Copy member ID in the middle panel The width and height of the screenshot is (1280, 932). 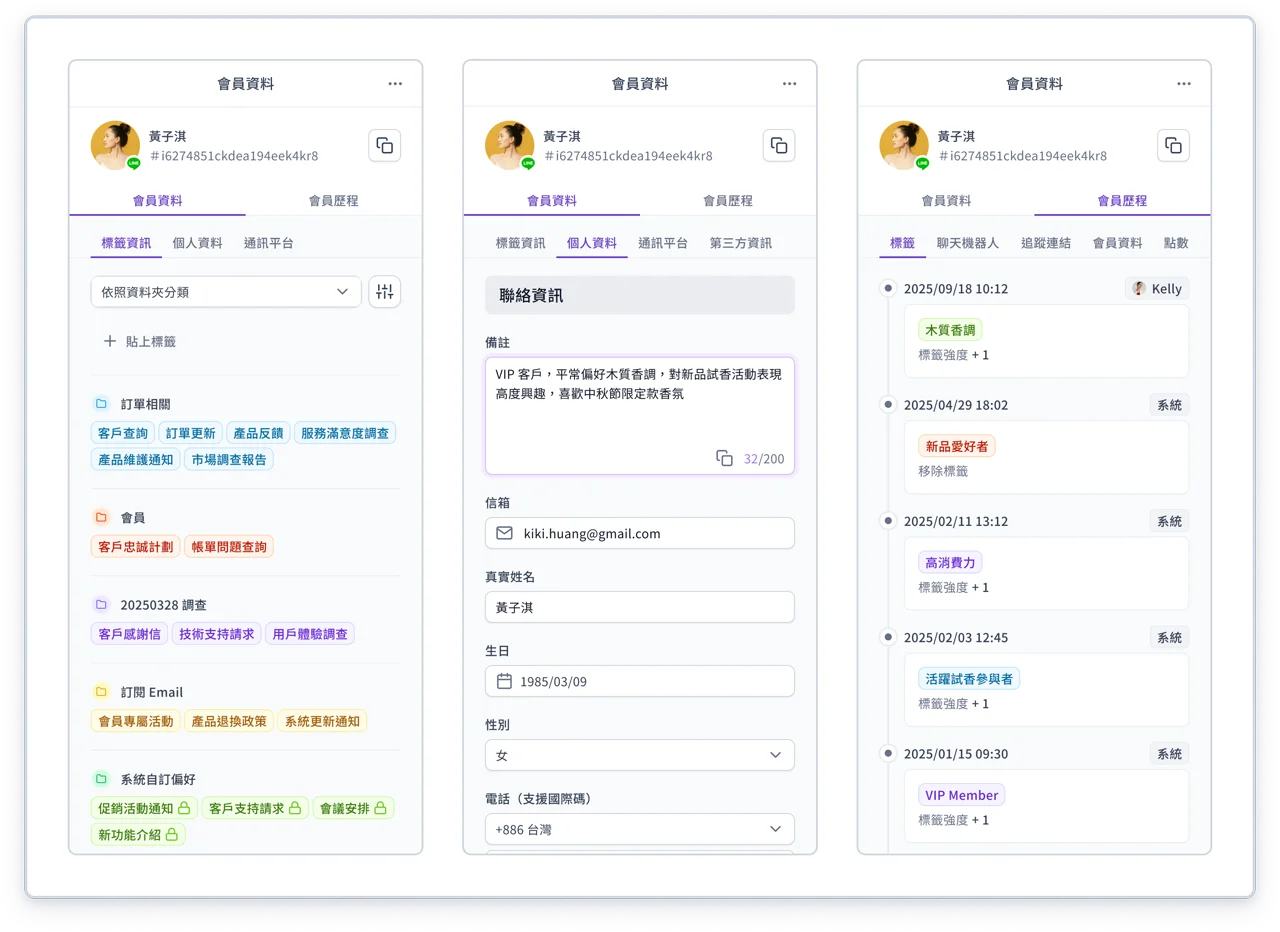coord(779,145)
